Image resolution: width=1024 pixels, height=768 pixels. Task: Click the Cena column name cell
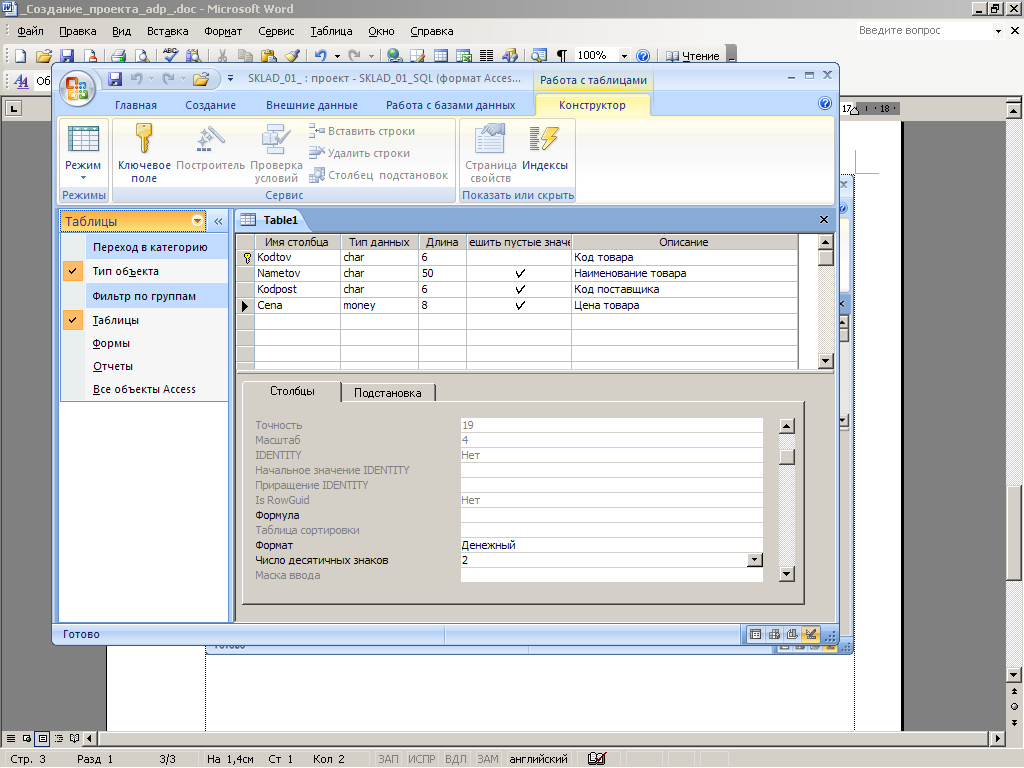298,305
